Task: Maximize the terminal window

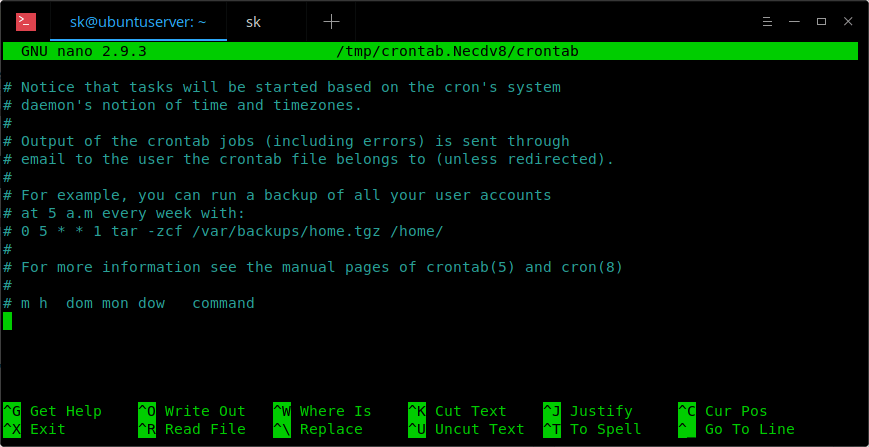Action: (x=821, y=22)
